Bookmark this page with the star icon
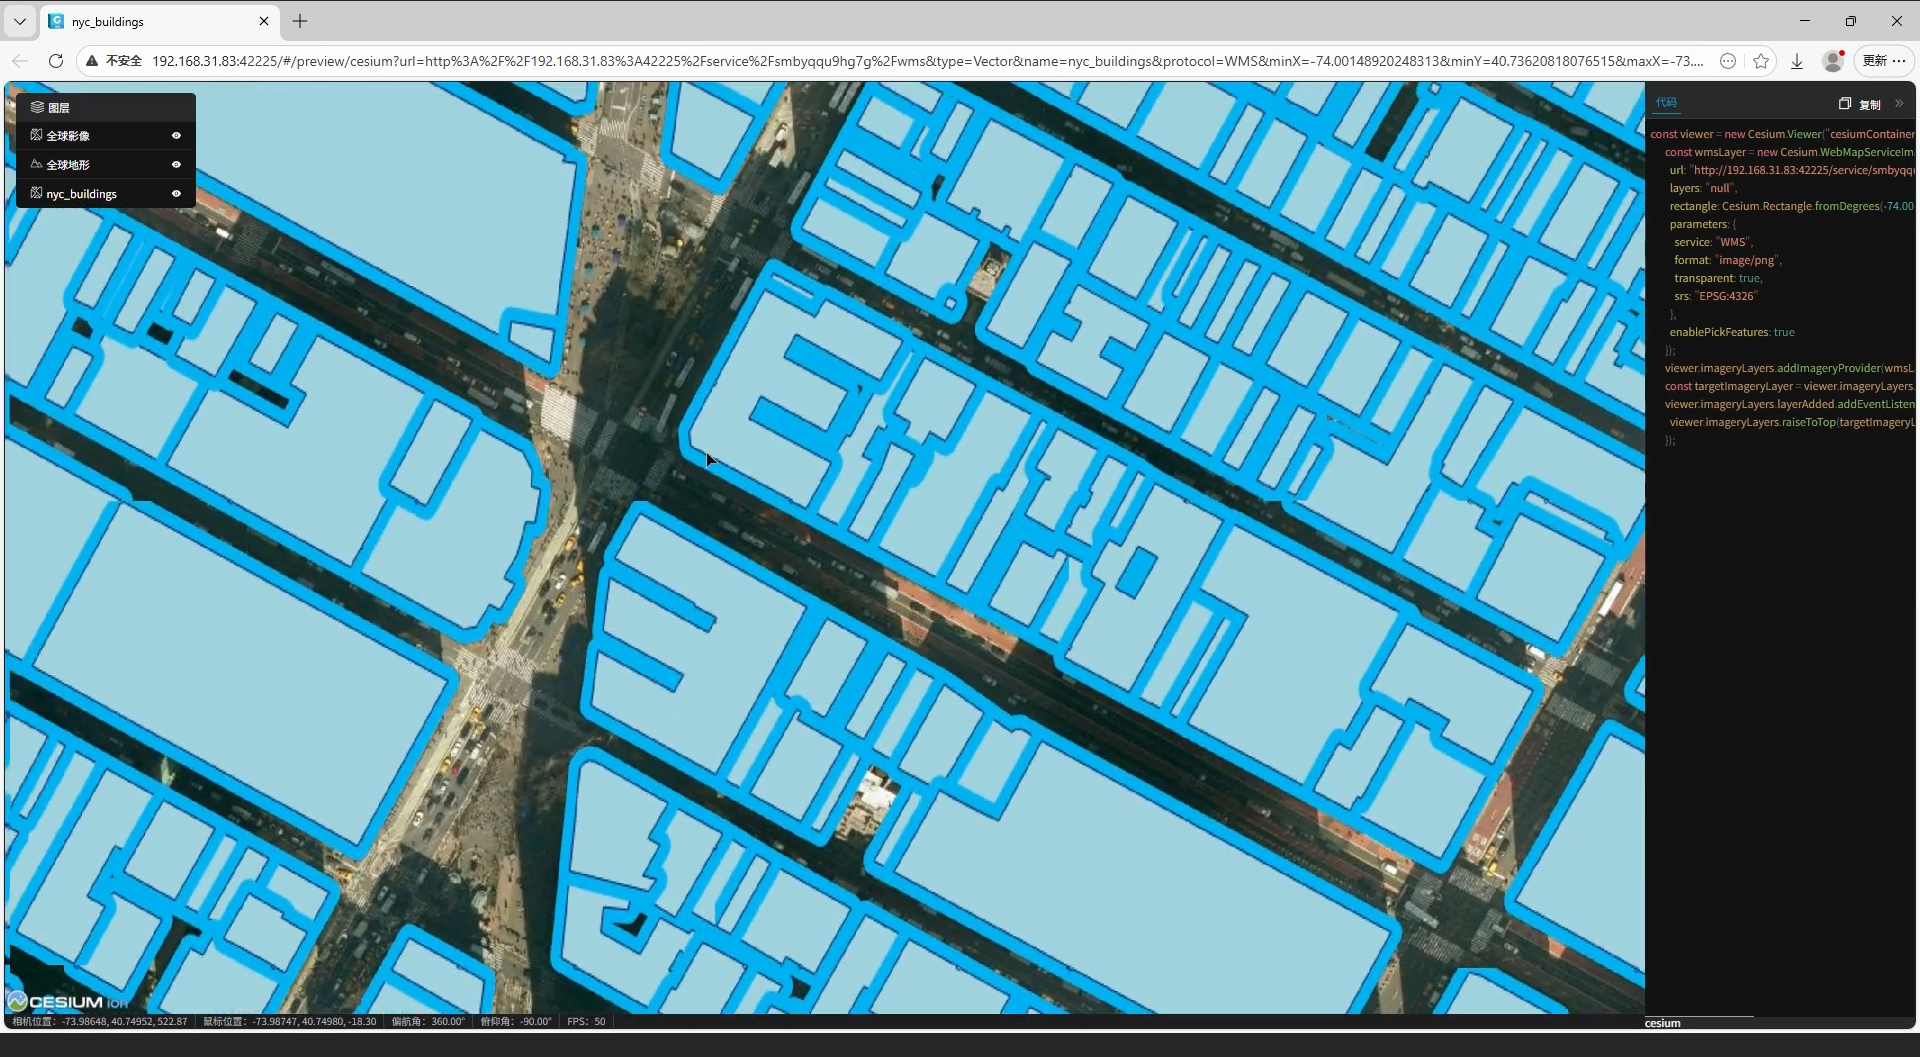This screenshot has height=1057, width=1920. [1761, 61]
